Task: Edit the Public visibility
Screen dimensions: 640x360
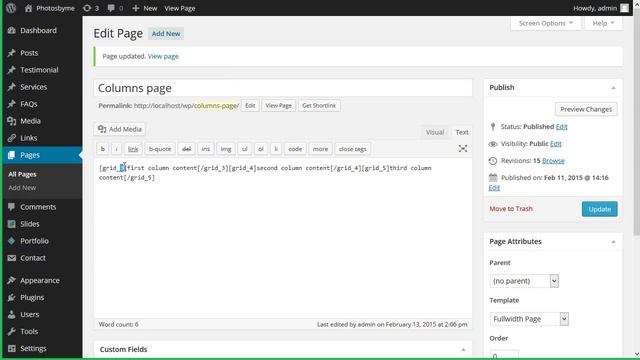Action: point(556,144)
